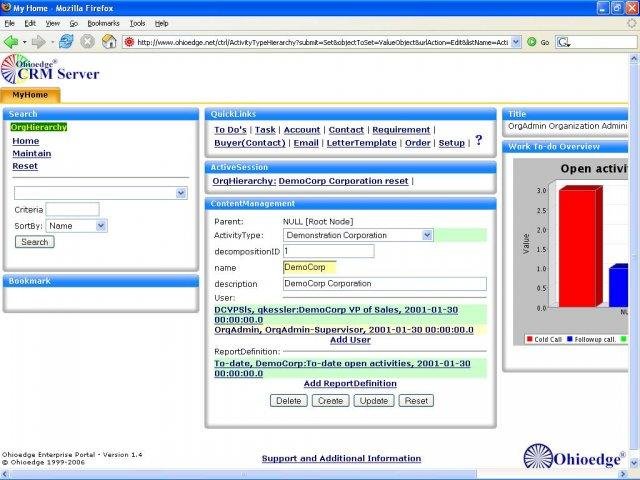Click the Stop loading icon
Viewport: 640px width, 480px height.
[x=87, y=42]
